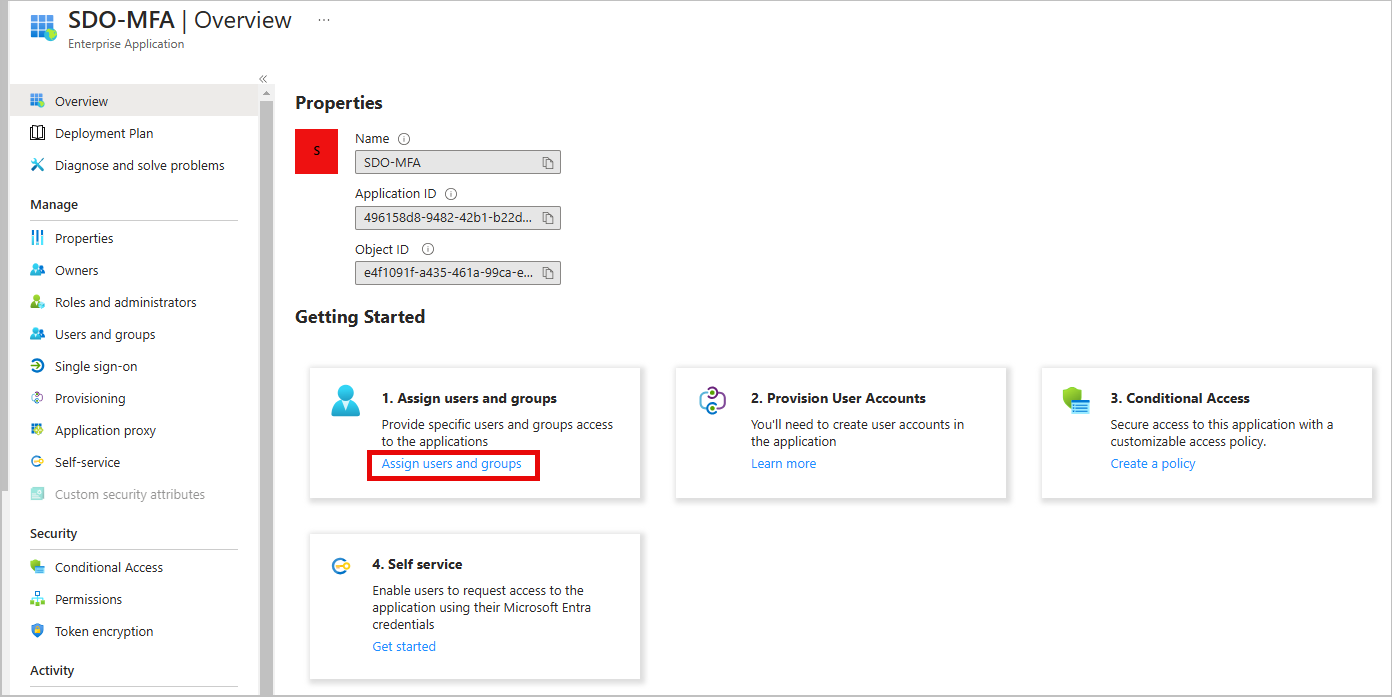
Task: Click the Learn more link
Action: (783, 464)
